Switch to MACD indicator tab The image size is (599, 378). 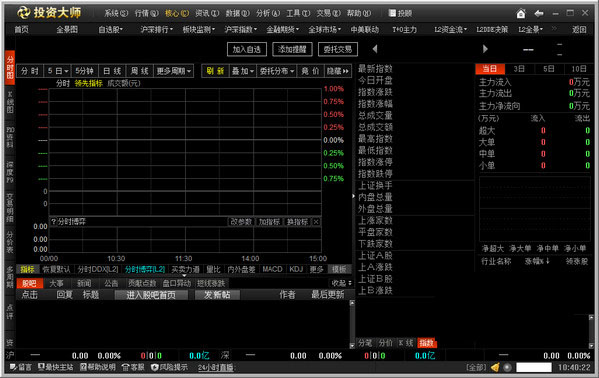pos(272,269)
